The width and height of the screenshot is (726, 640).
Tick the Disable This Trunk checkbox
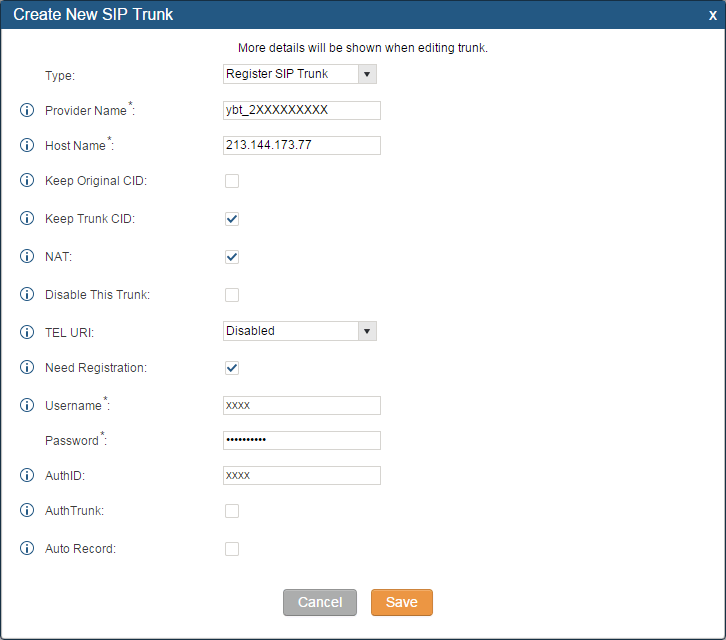[232, 295]
